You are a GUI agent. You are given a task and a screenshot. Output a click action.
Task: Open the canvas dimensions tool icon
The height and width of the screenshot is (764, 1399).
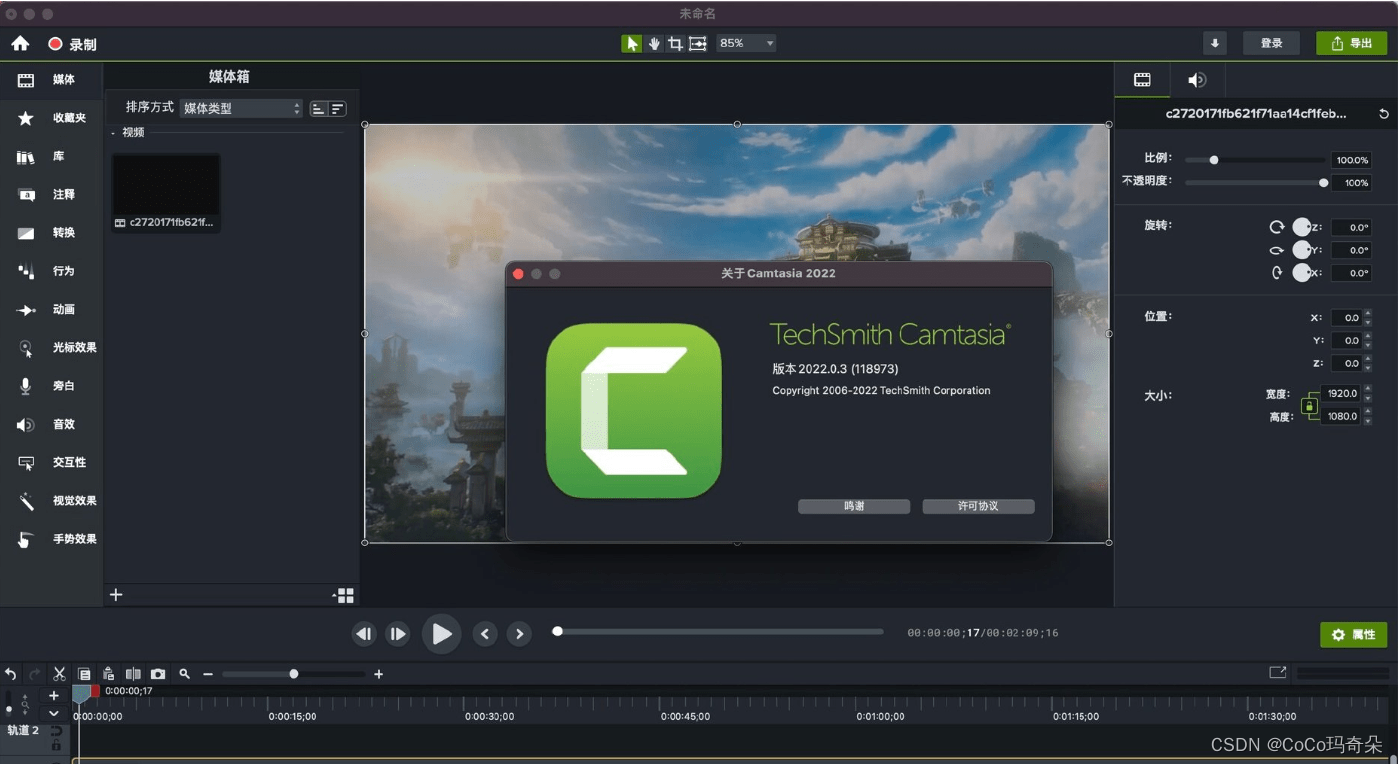(x=698, y=43)
